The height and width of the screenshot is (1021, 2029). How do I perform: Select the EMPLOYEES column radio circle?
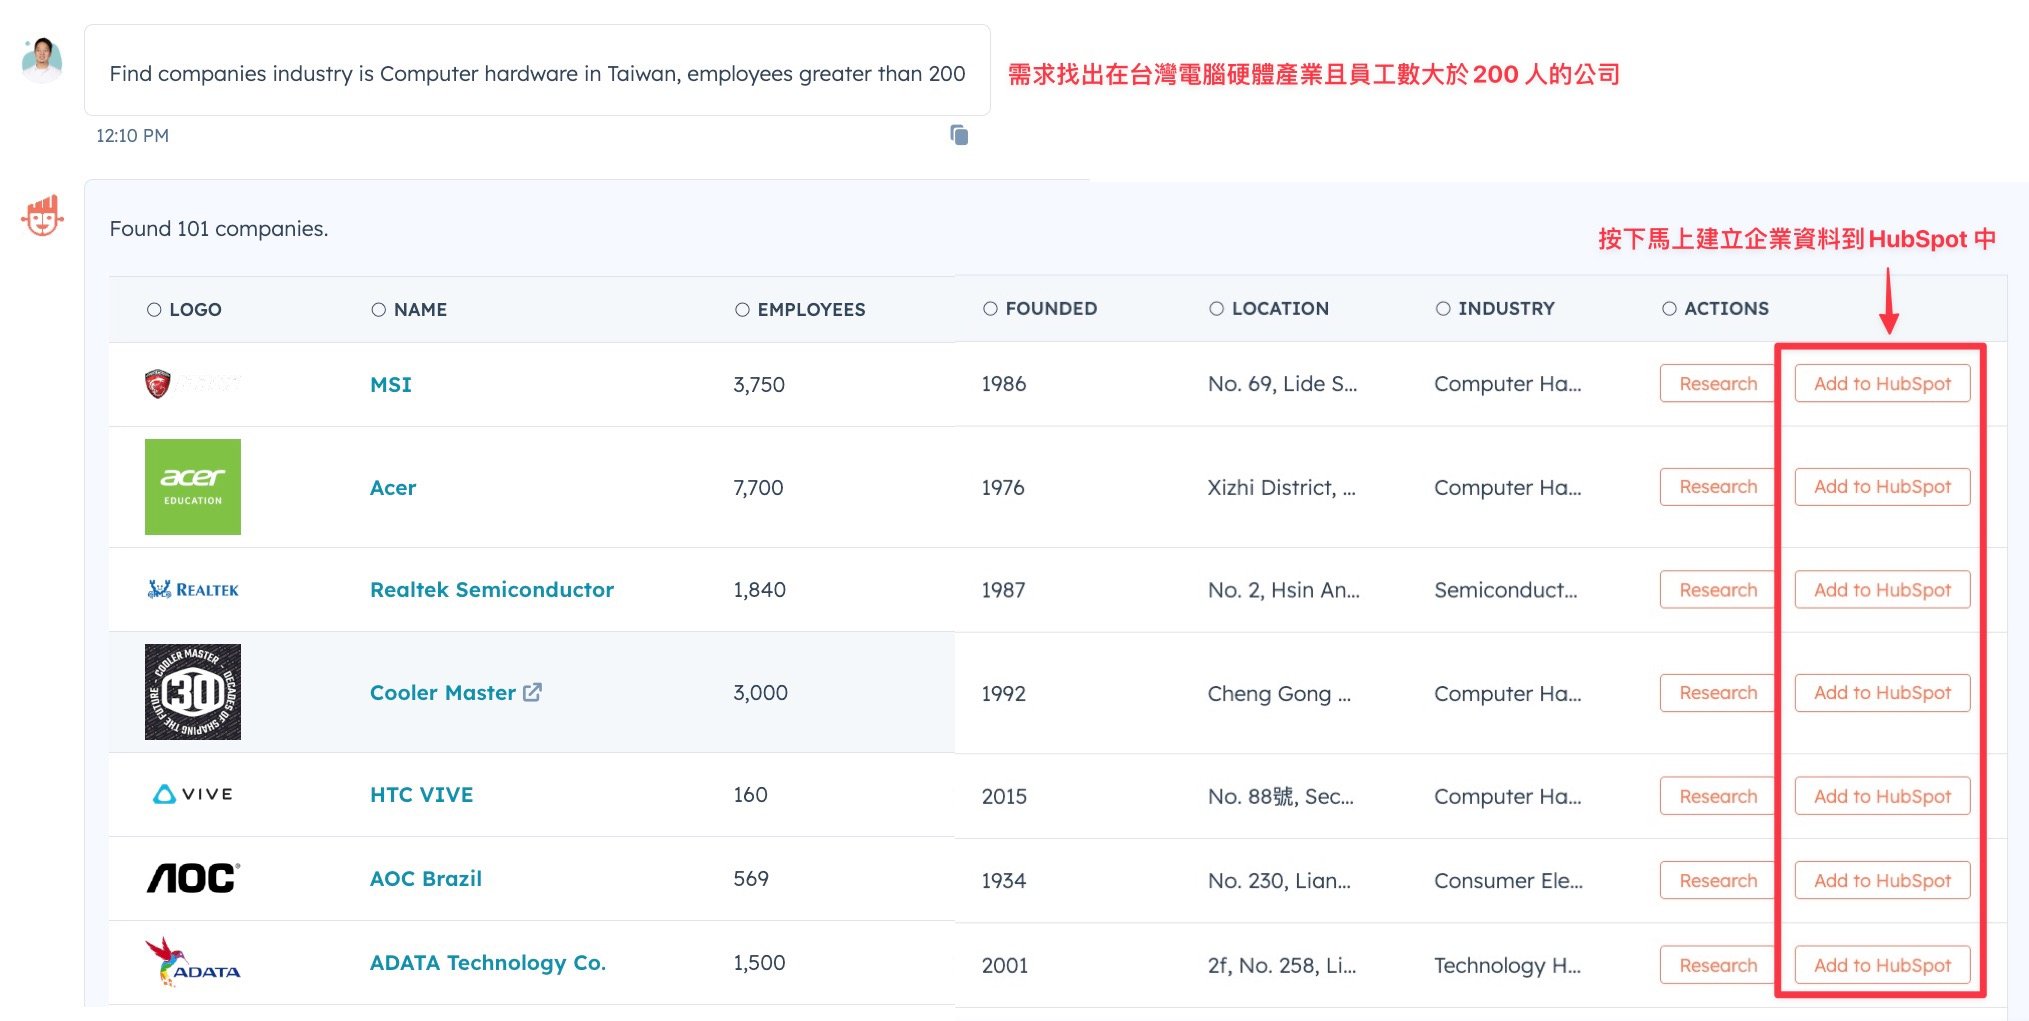coord(742,309)
